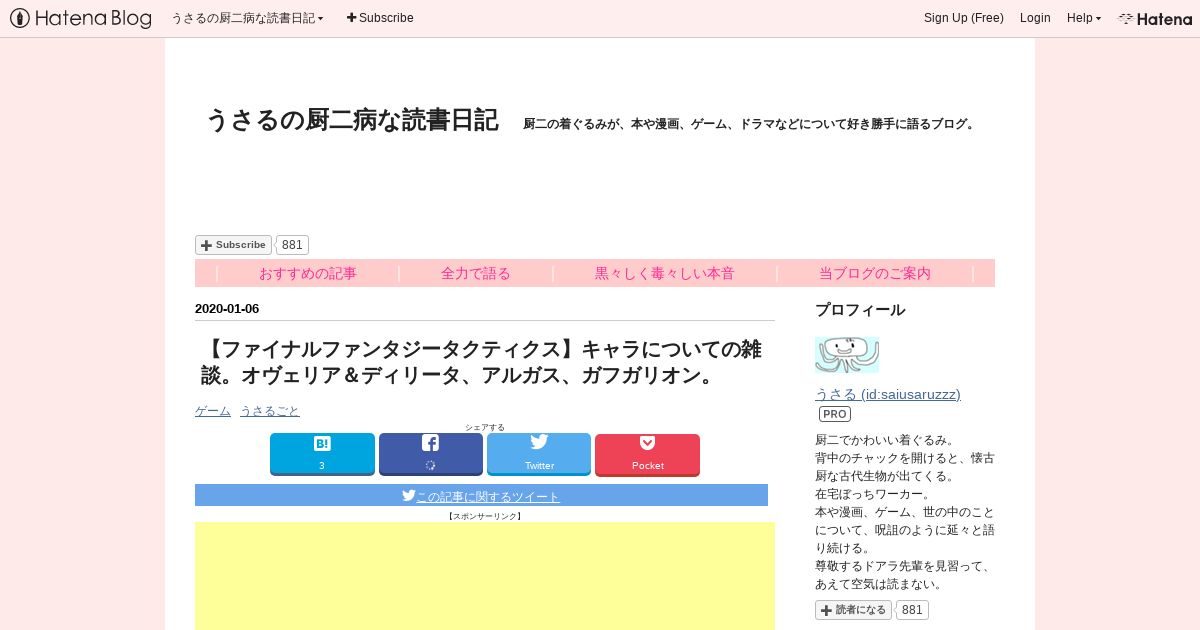Click the 読者になる button

(x=853, y=610)
